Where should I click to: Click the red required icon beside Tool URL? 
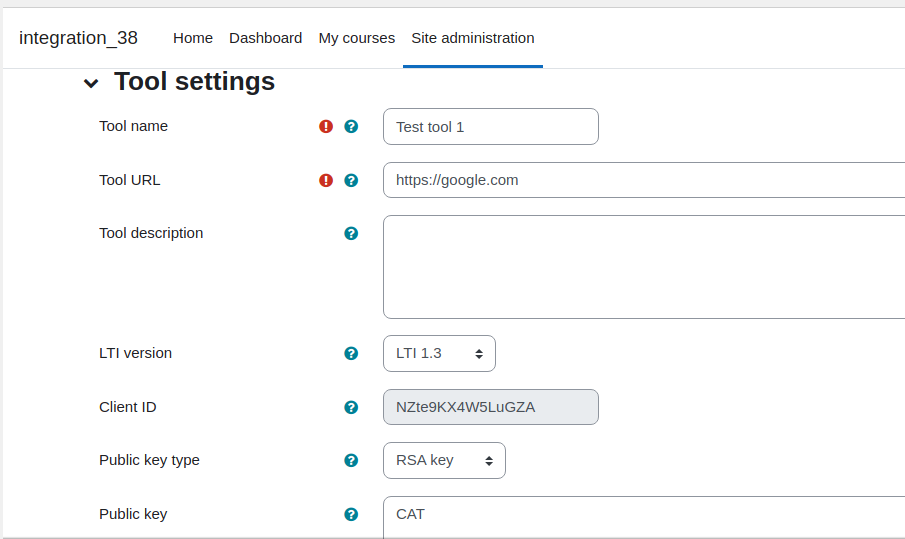(326, 181)
